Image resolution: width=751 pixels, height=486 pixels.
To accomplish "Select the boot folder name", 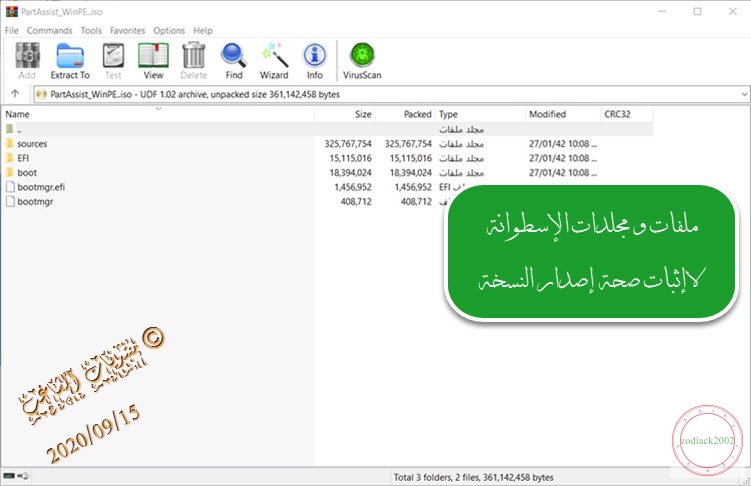I will tap(27, 172).
